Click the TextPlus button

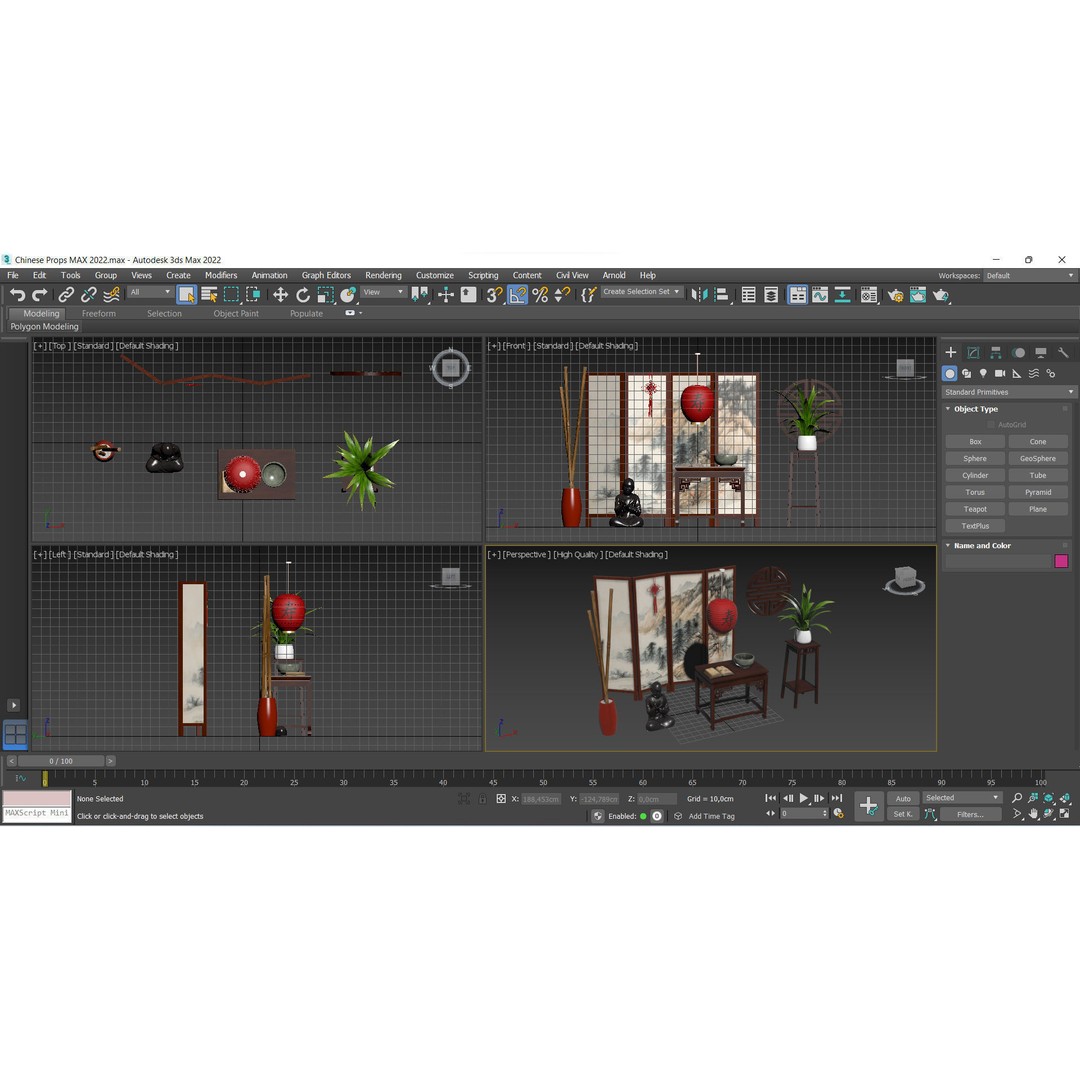point(975,526)
